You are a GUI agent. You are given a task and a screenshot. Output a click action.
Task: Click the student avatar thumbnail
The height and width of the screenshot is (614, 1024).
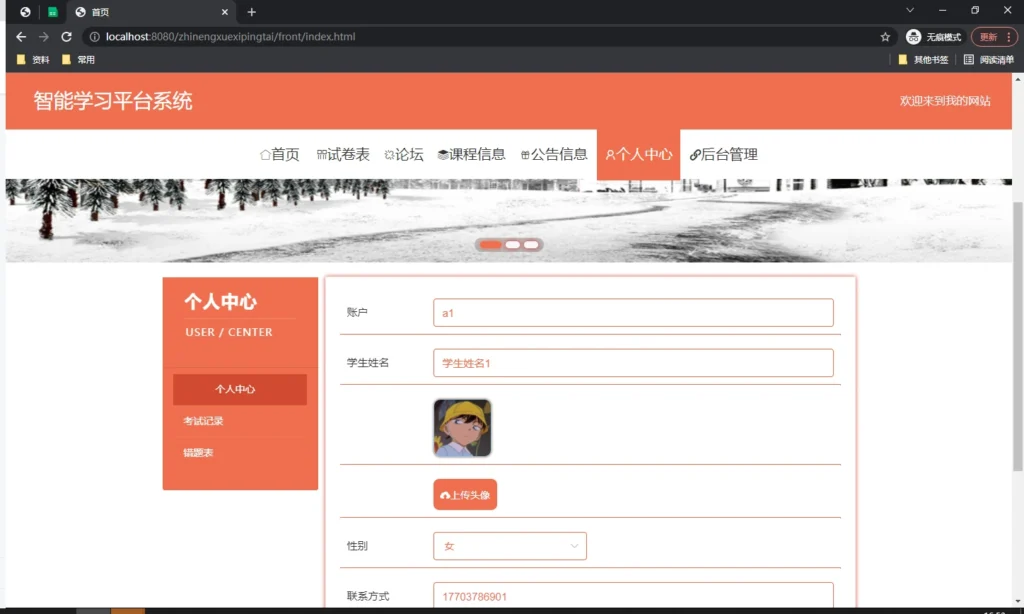point(462,428)
